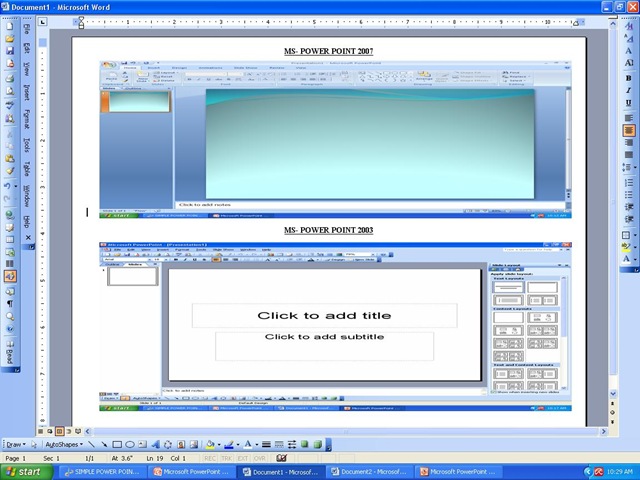This screenshot has height=480, width=640.
Task: Select the Line drawing tool
Action: tap(91, 444)
